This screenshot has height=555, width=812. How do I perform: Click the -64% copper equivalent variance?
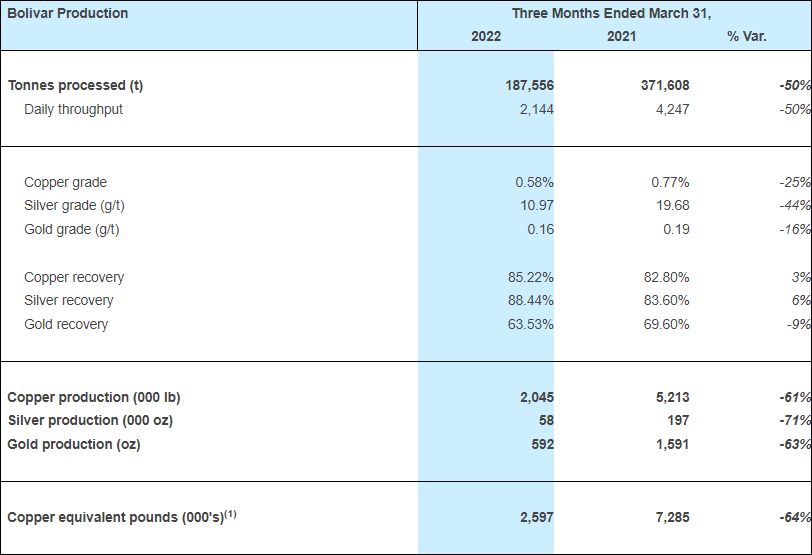coord(795,517)
